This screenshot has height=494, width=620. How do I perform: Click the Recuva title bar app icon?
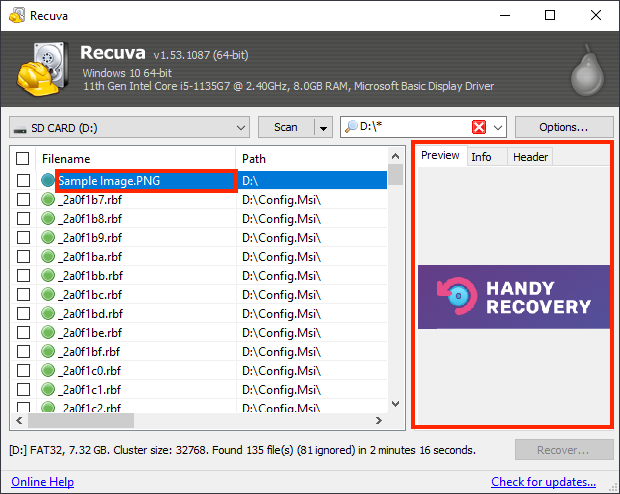[17, 15]
